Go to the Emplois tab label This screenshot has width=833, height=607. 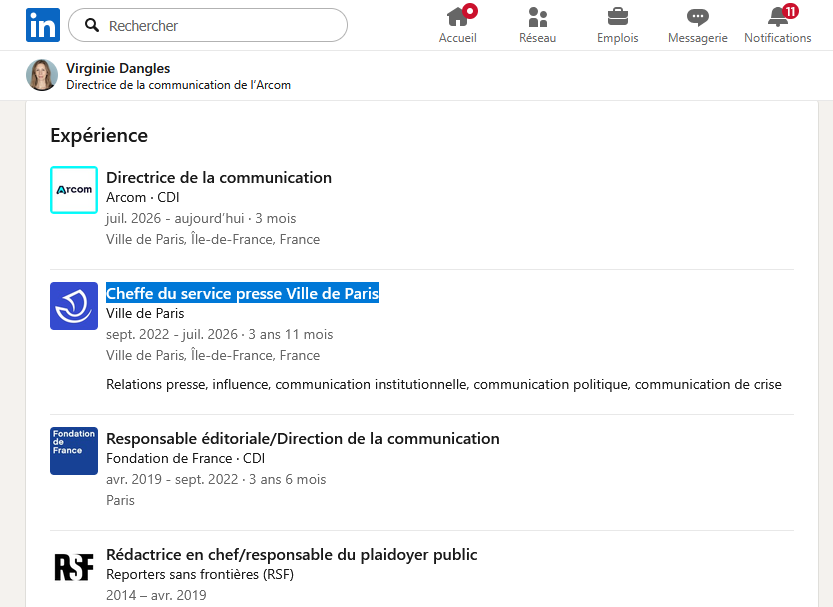coord(617,38)
